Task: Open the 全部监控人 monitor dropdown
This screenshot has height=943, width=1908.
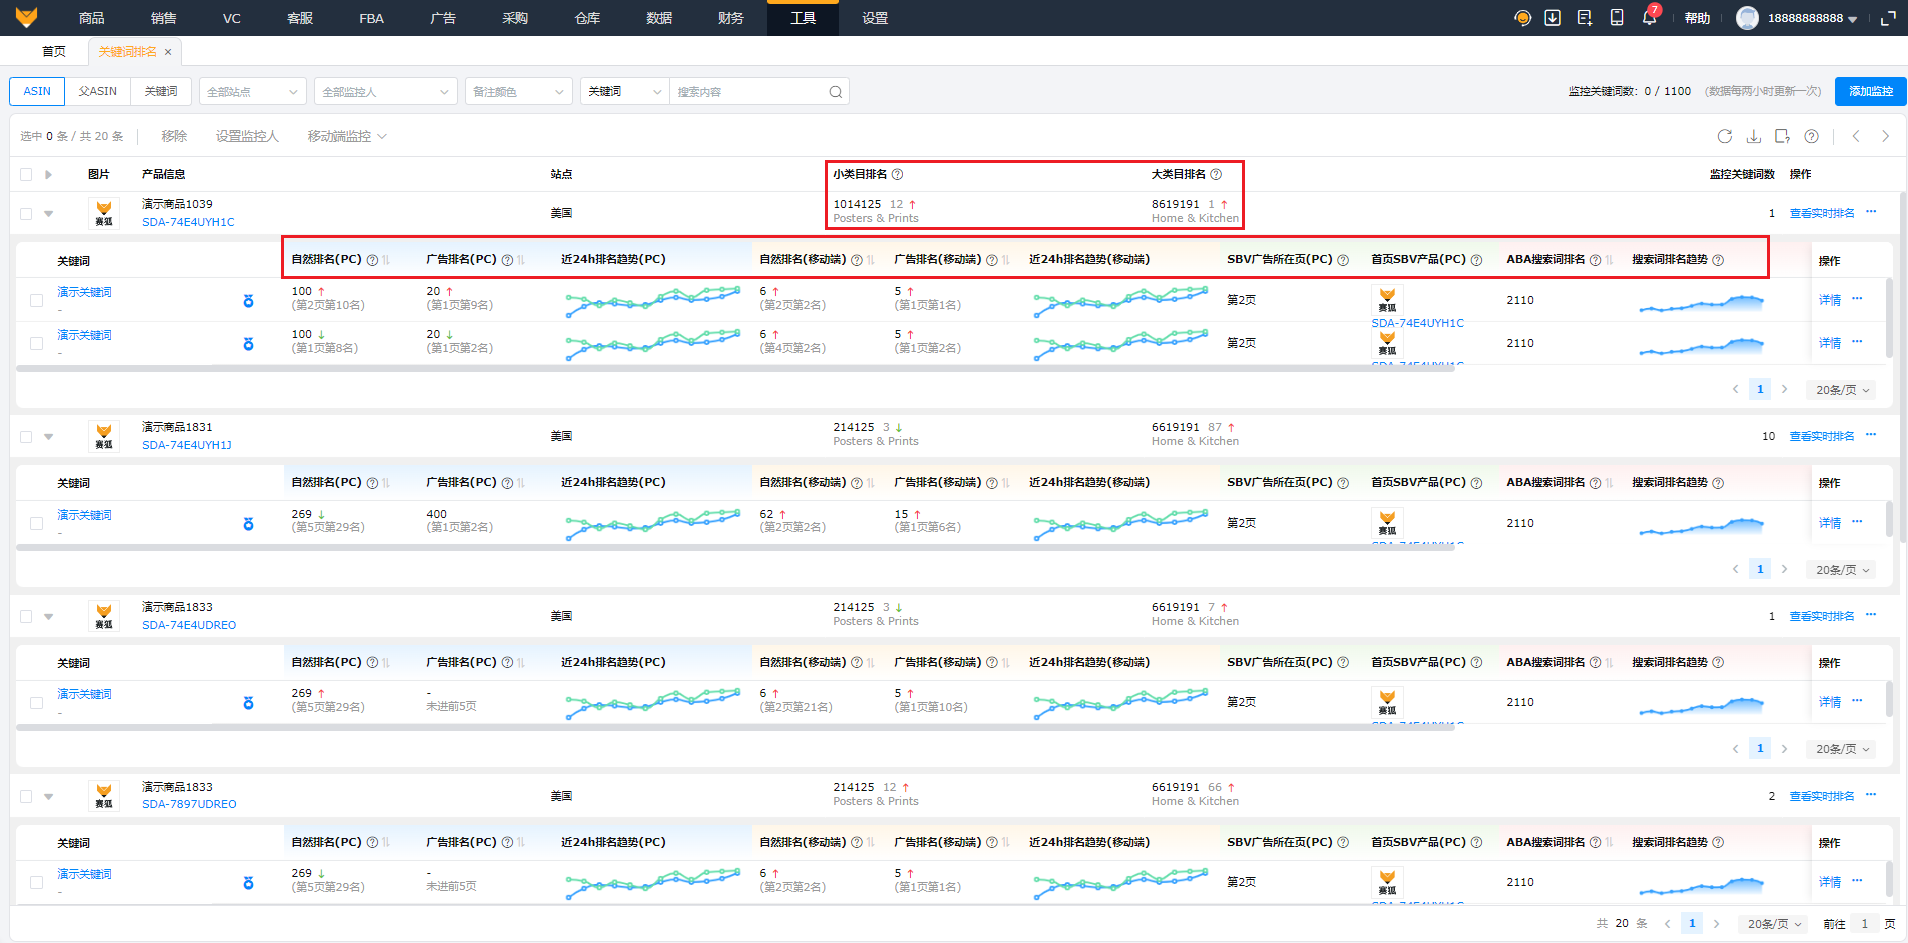Action: point(385,92)
